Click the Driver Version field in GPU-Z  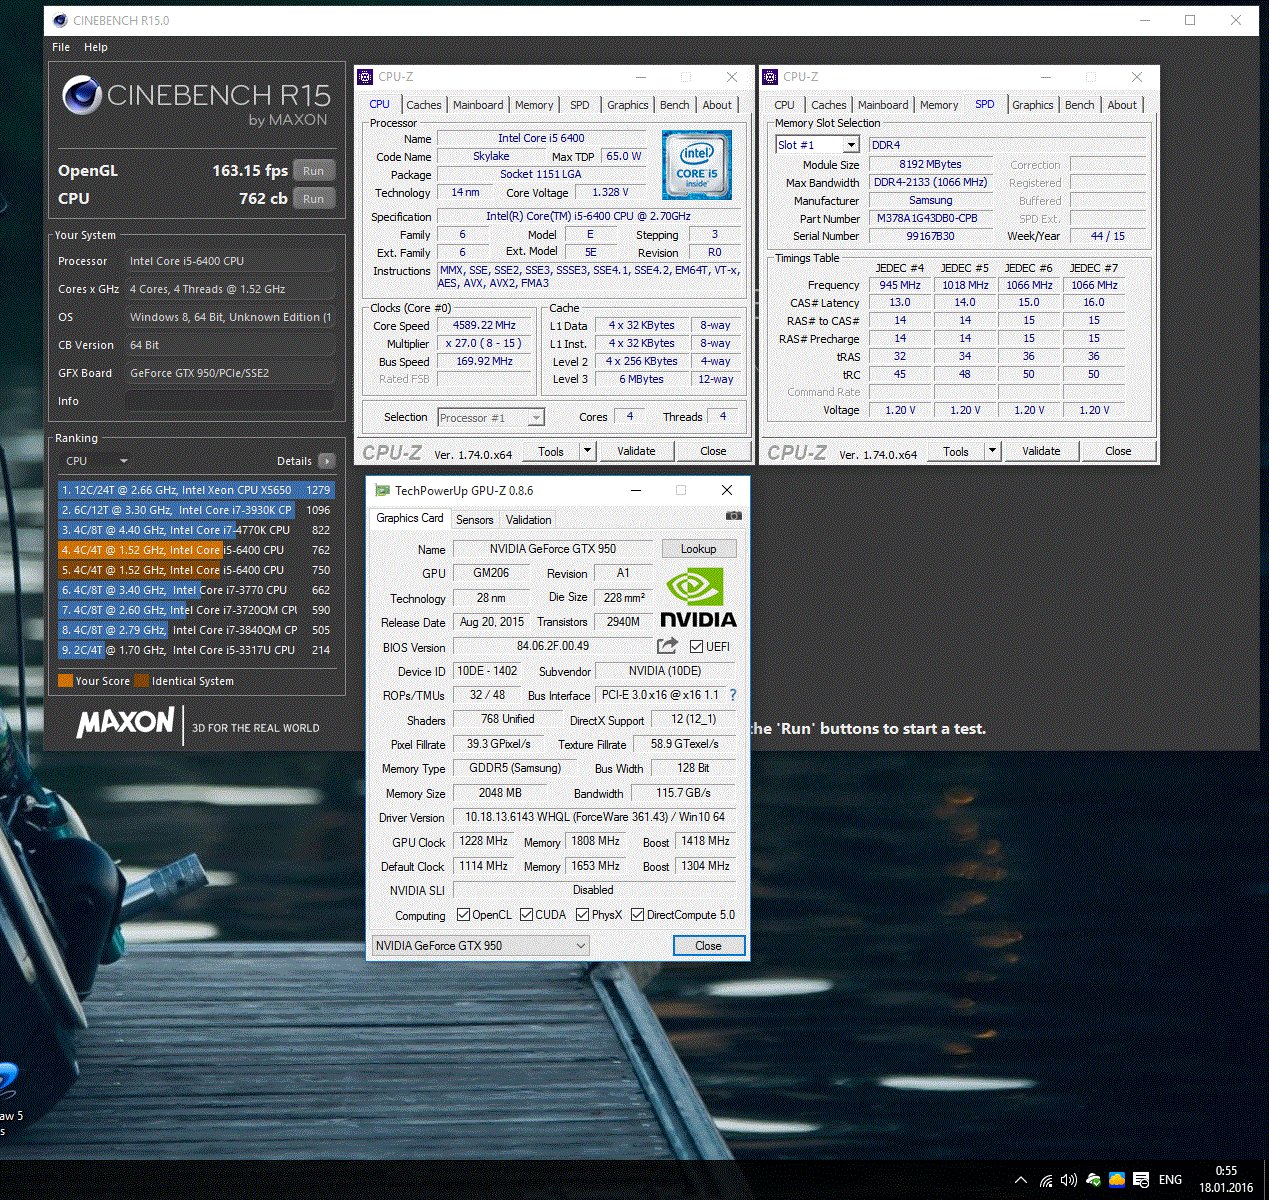595,817
